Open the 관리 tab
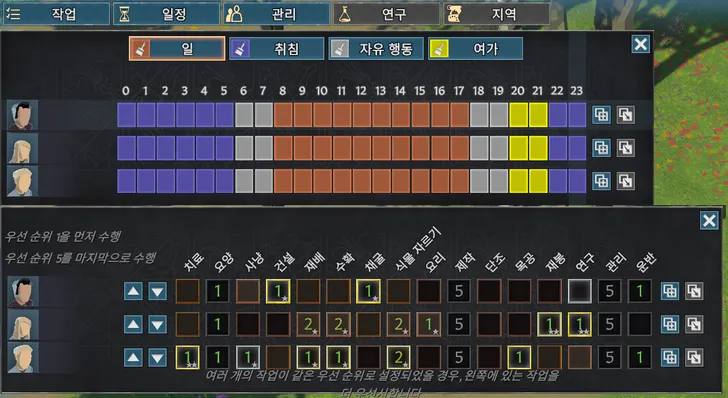Viewport: 728px width, 398px height. coord(276,14)
